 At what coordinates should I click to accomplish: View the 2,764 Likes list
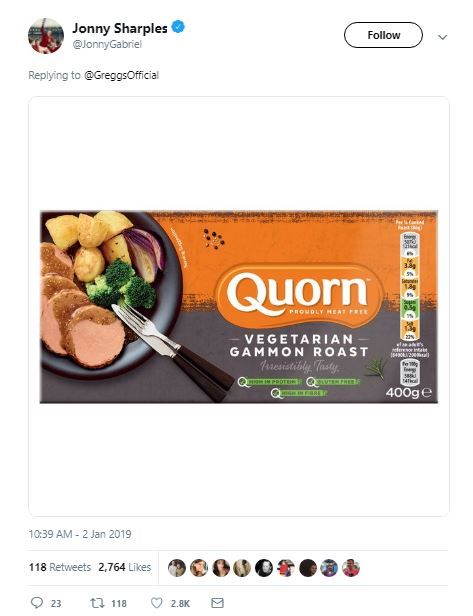[x=125, y=567]
